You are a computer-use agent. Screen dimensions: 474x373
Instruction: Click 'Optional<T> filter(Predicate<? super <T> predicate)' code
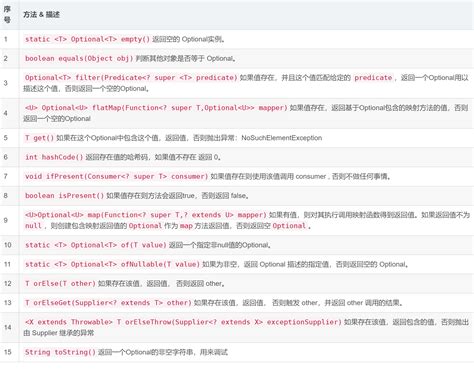click(131, 78)
